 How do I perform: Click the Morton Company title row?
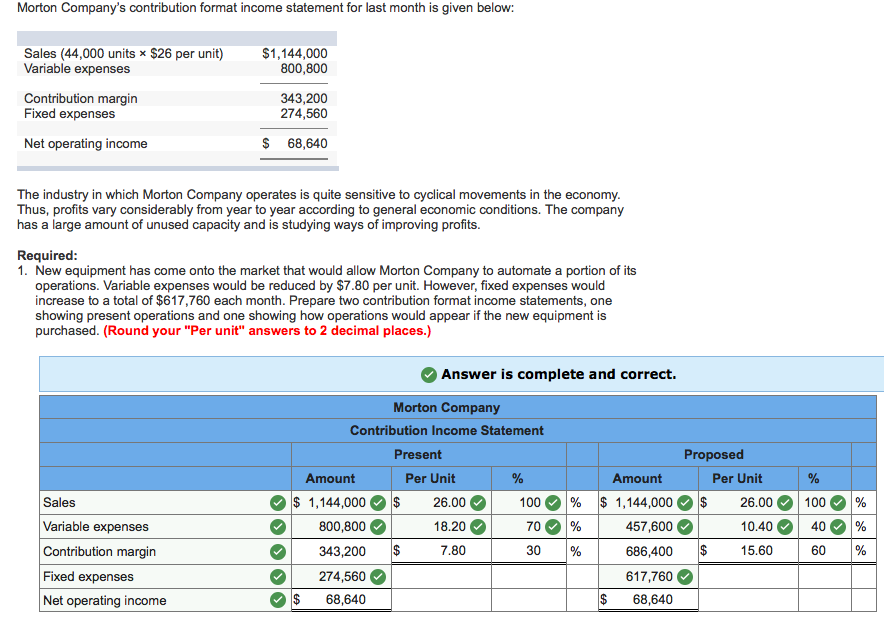point(446,406)
